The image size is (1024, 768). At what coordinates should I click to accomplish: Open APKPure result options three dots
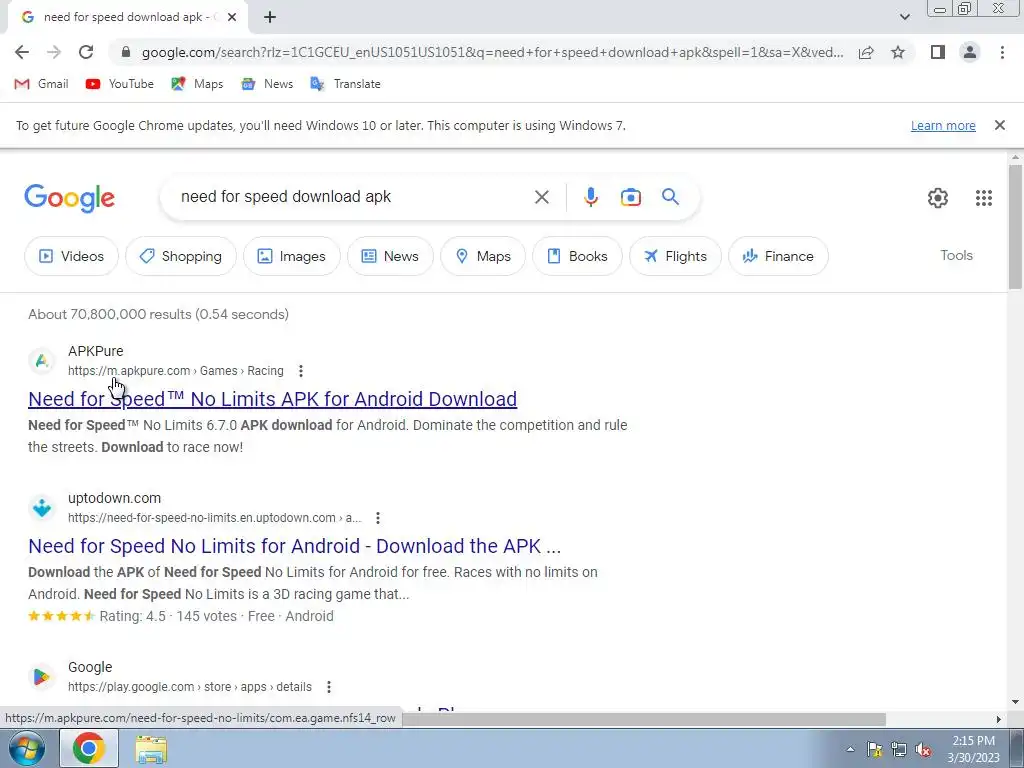(x=300, y=371)
